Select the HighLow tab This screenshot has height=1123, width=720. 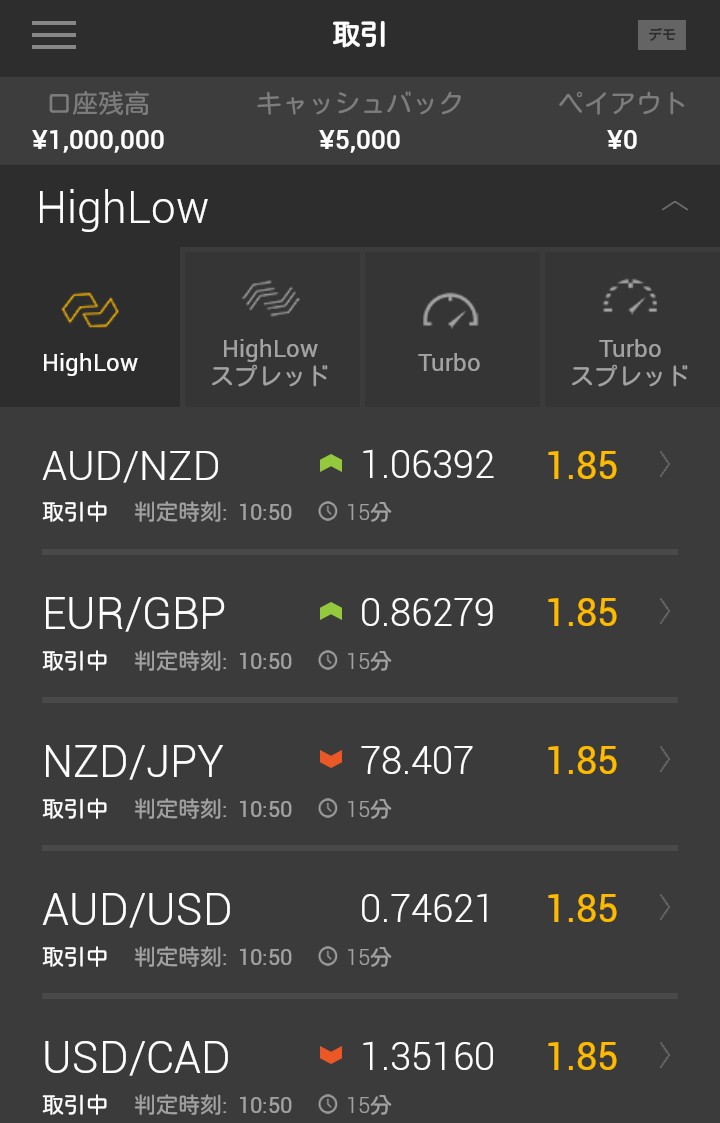(x=90, y=328)
